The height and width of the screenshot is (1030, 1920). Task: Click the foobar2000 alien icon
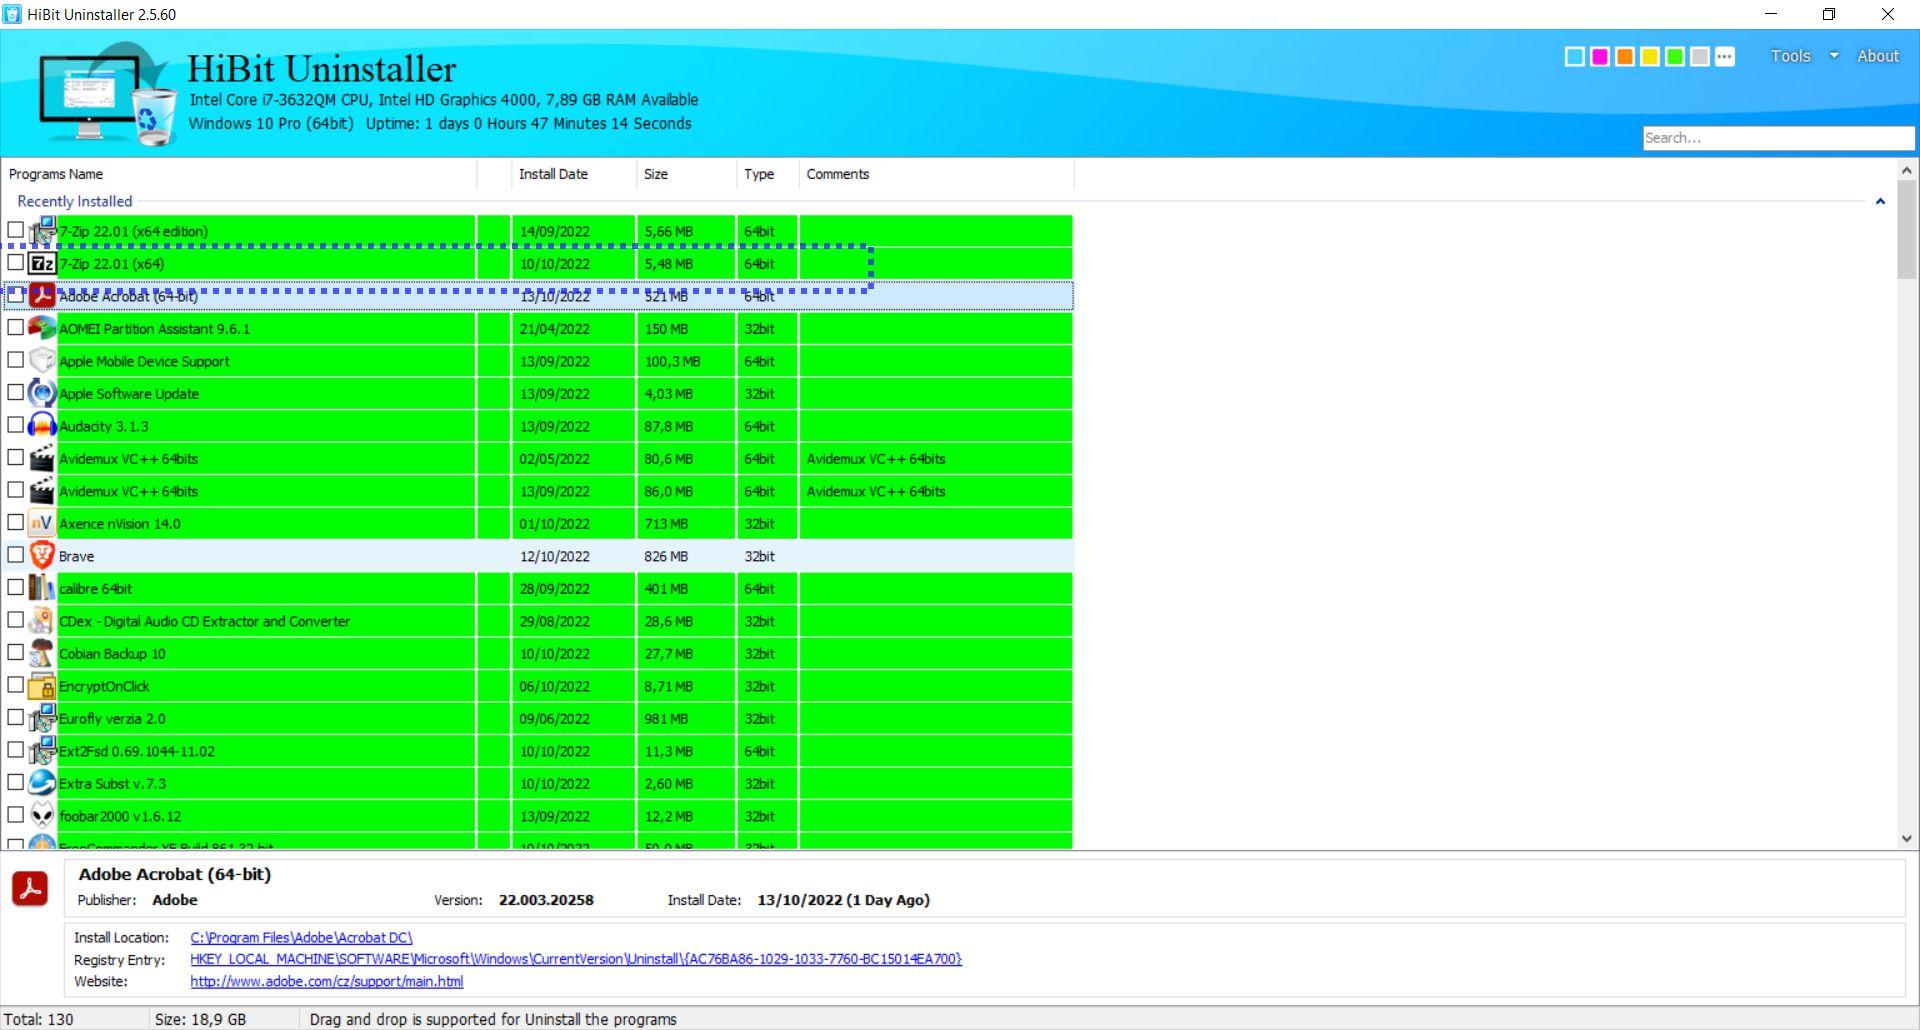click(x=42, y=816)
